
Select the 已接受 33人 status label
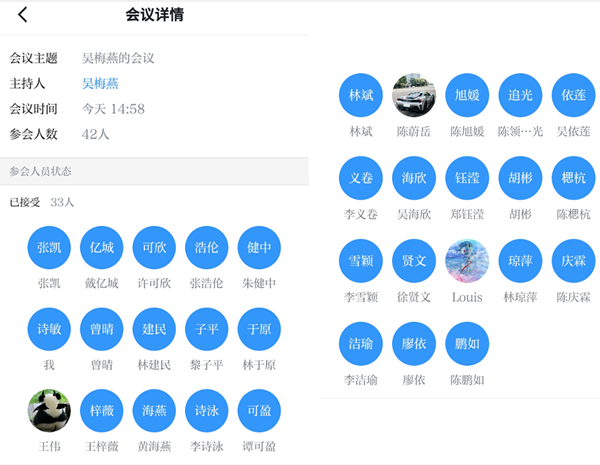pos(42,202)
